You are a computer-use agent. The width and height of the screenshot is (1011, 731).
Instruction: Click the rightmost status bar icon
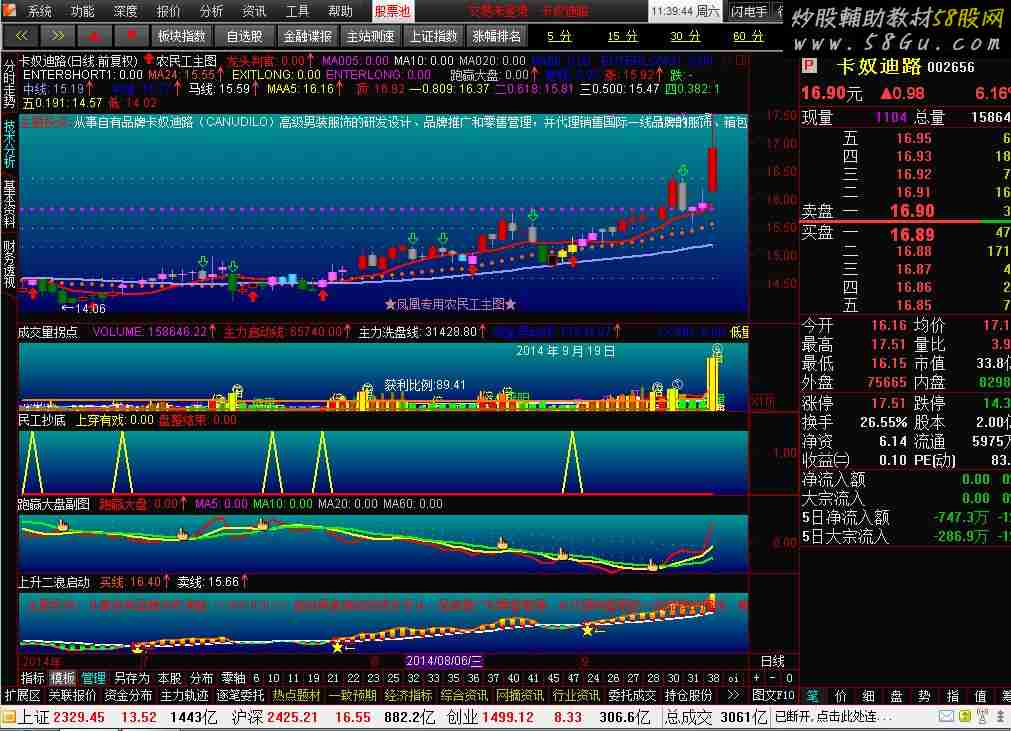pos(1001,716)
